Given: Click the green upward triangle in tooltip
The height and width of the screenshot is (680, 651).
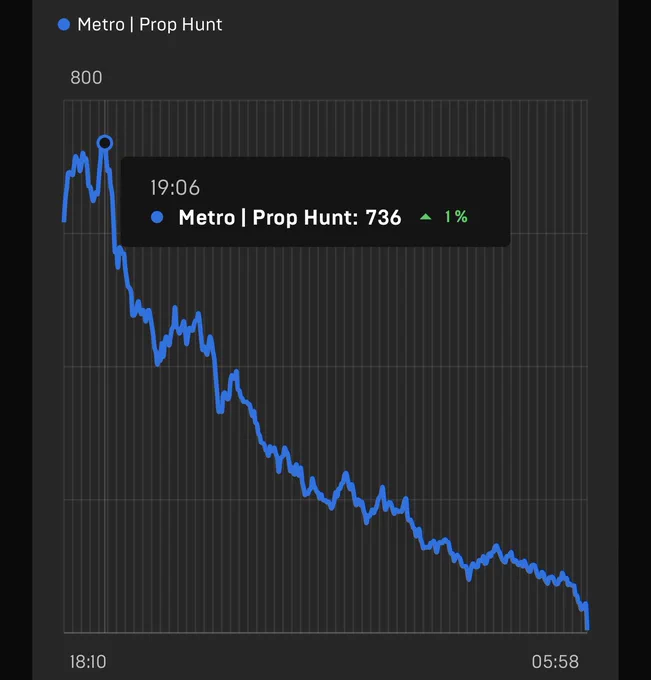Looking at the screenshot, I should coord(425,217).
